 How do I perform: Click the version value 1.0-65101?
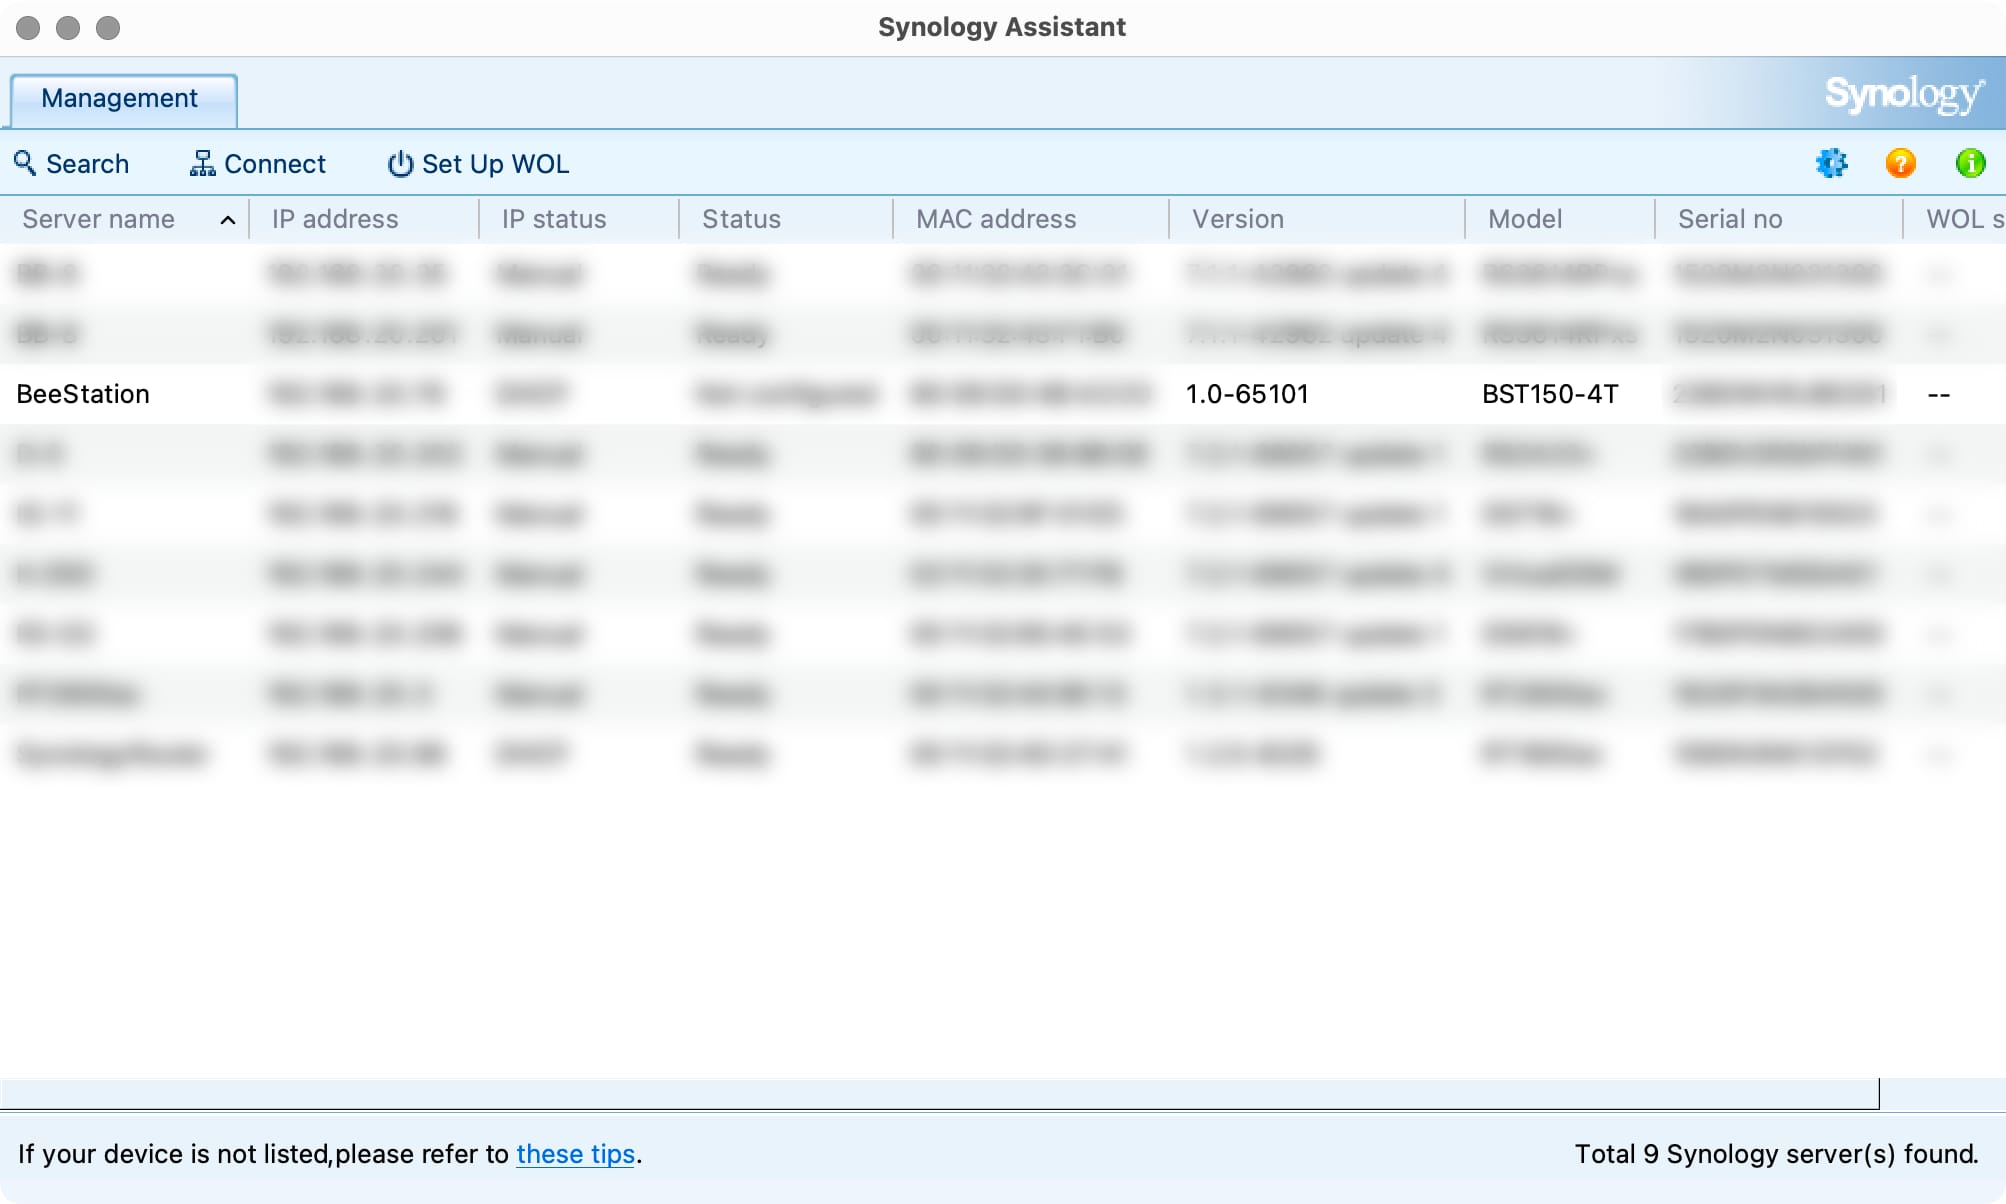coord(1247,394)
